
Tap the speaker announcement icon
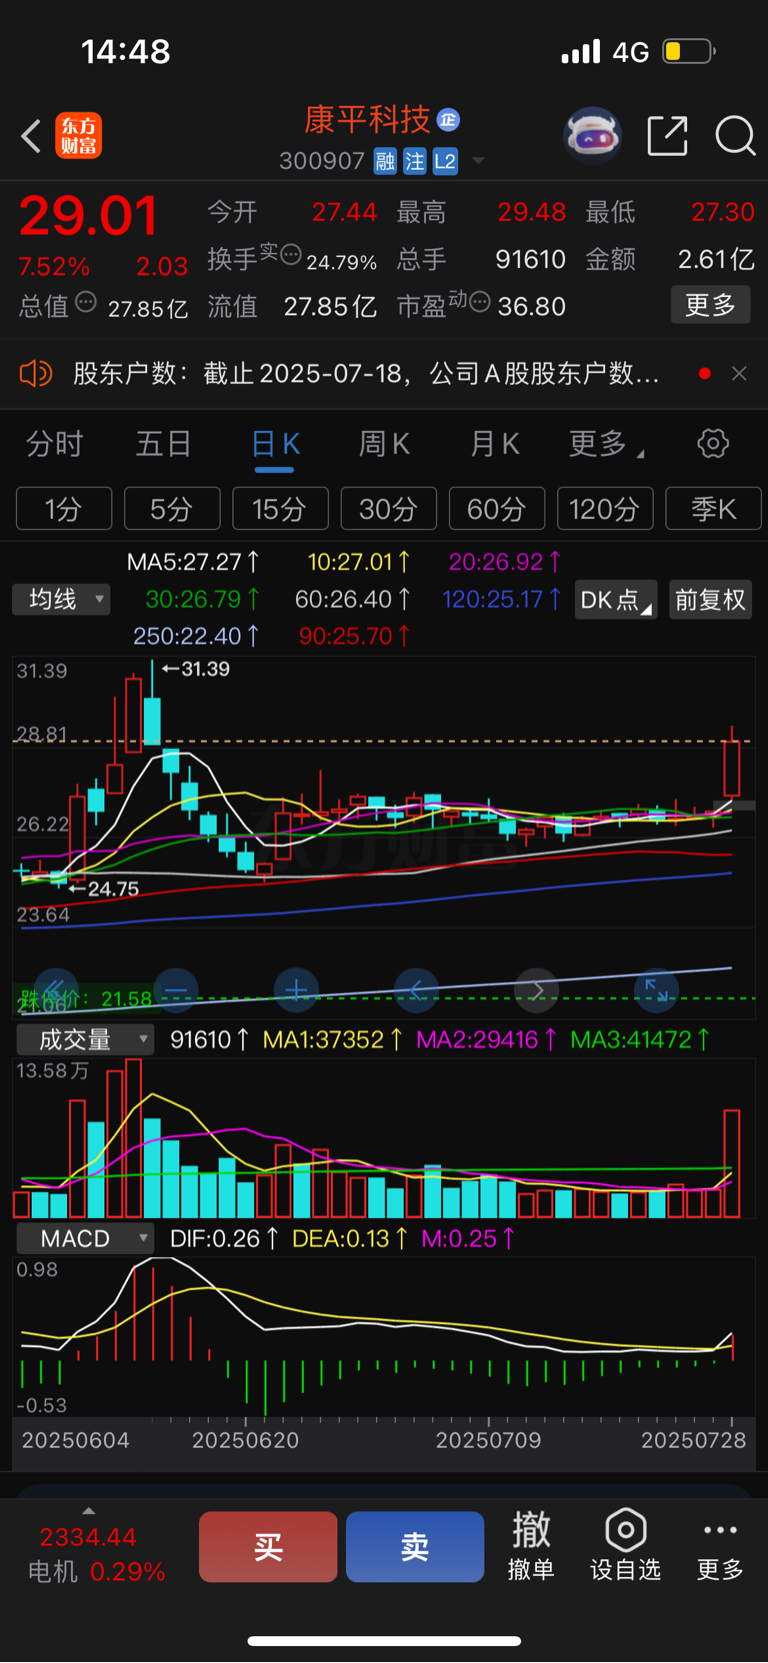coord(35,374)
